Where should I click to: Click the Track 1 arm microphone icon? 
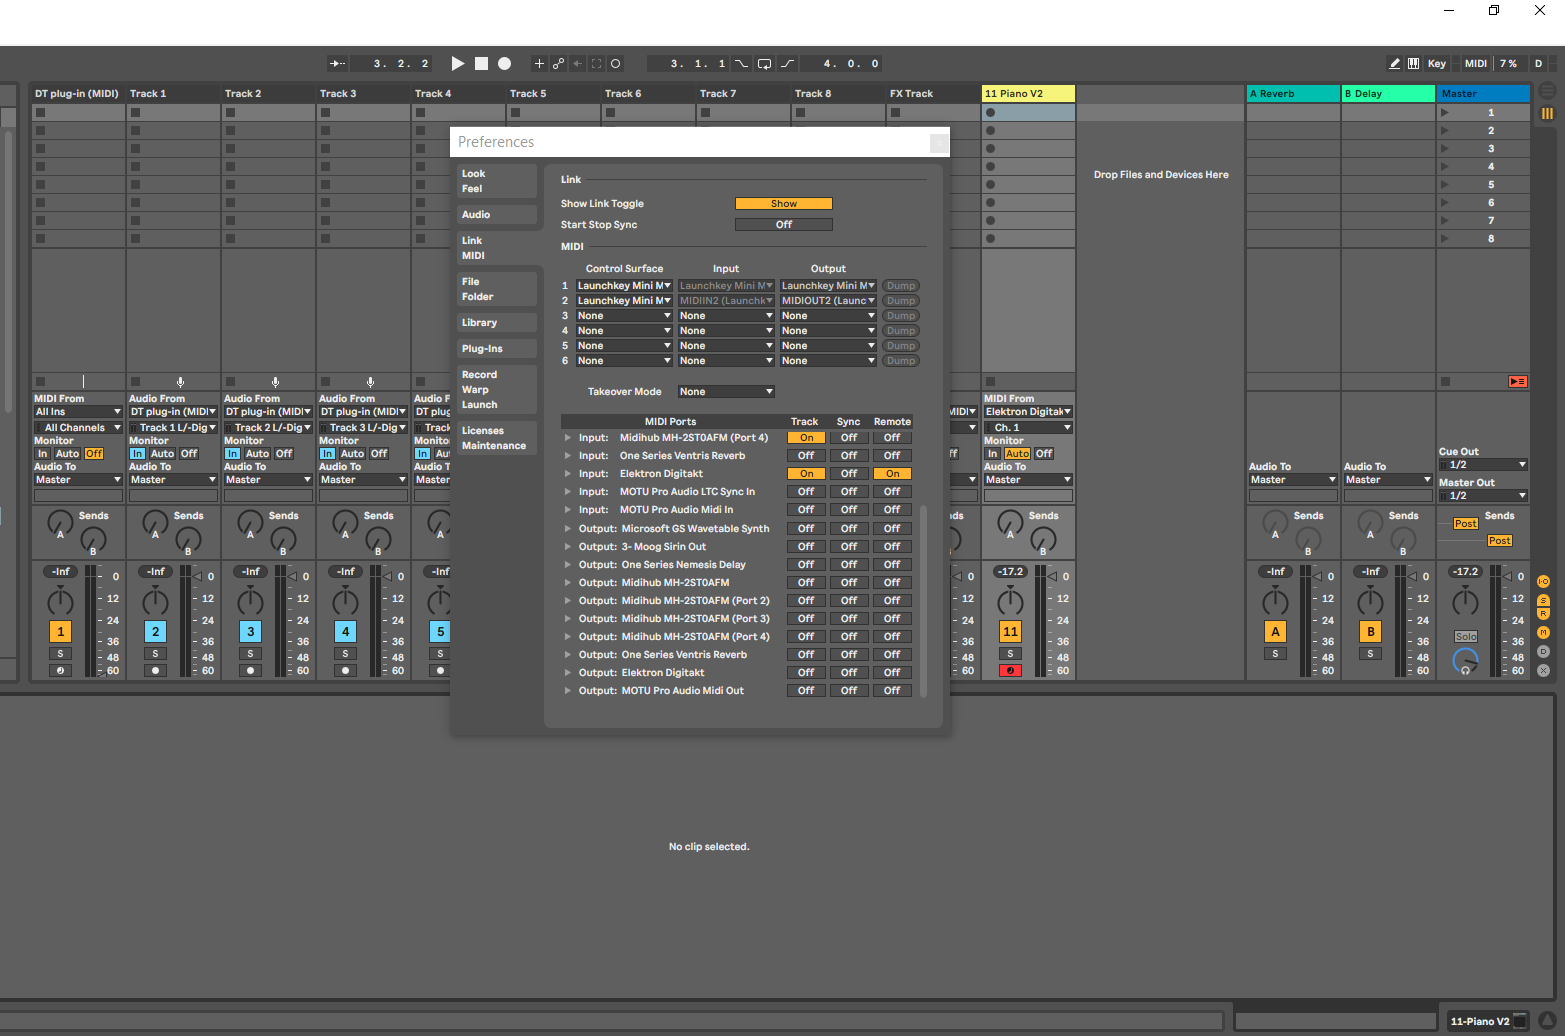click(180, 382)
